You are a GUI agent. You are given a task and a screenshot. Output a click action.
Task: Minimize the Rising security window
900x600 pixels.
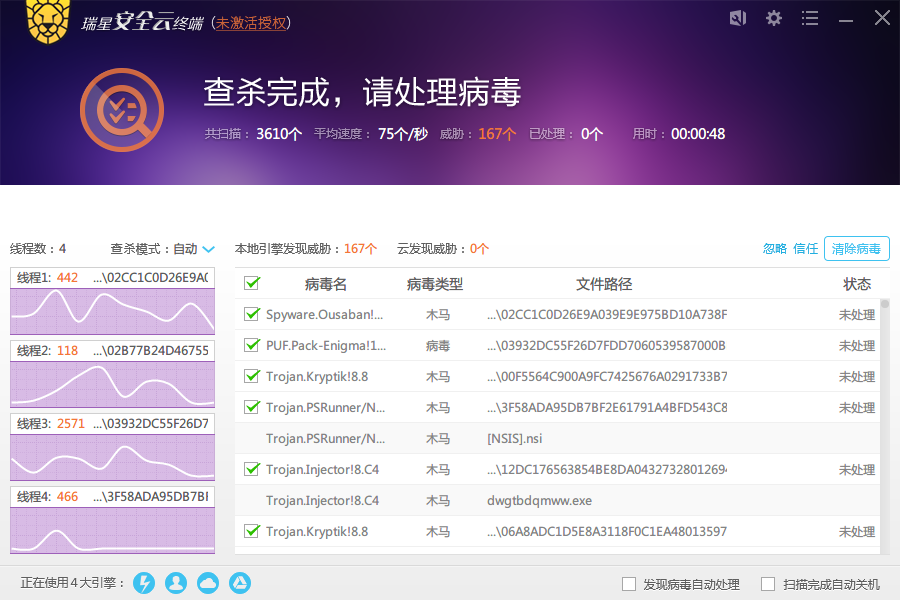pyautogui.click(x=845, y=20)
